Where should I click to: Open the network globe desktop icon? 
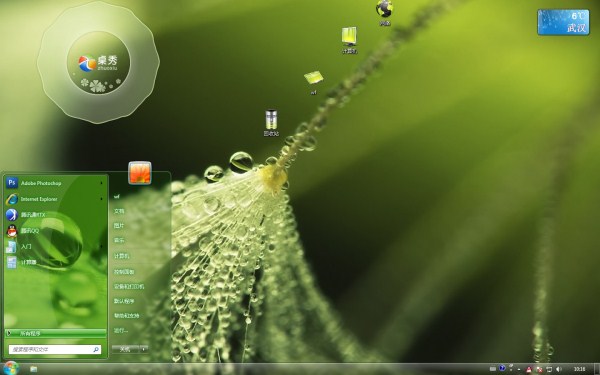pos(385,13)
